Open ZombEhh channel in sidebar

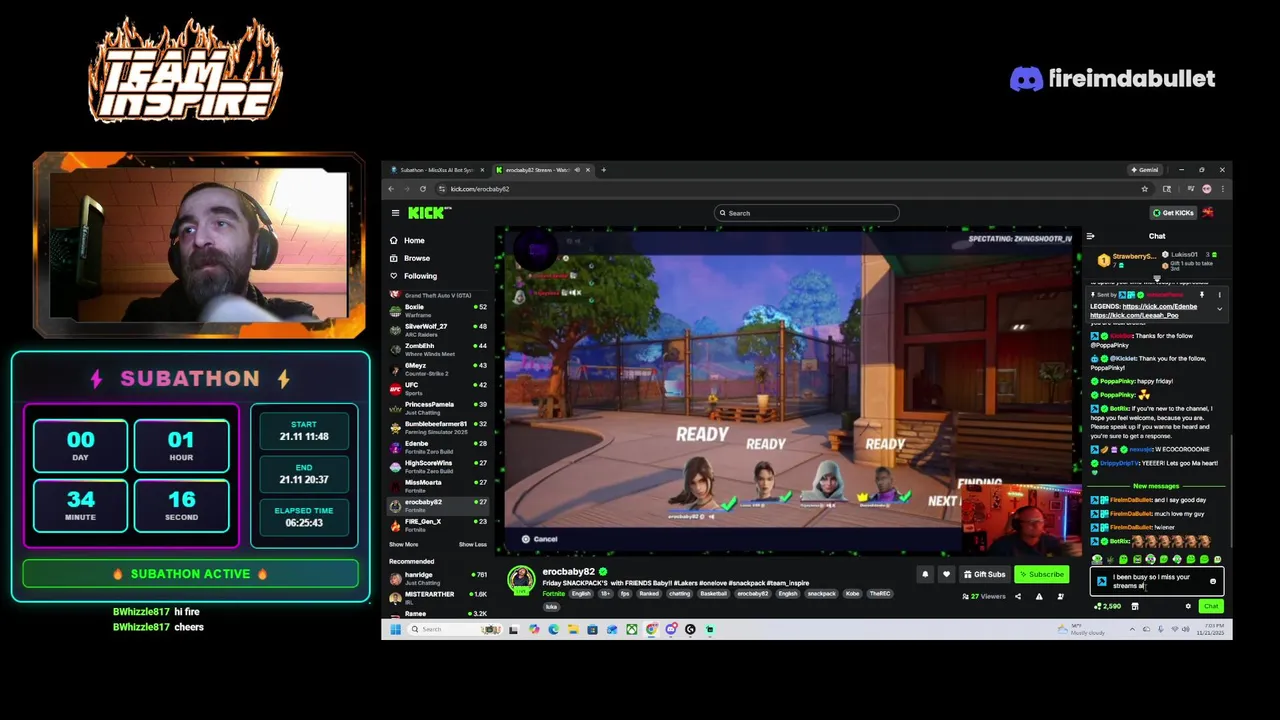tap(437, 349)
